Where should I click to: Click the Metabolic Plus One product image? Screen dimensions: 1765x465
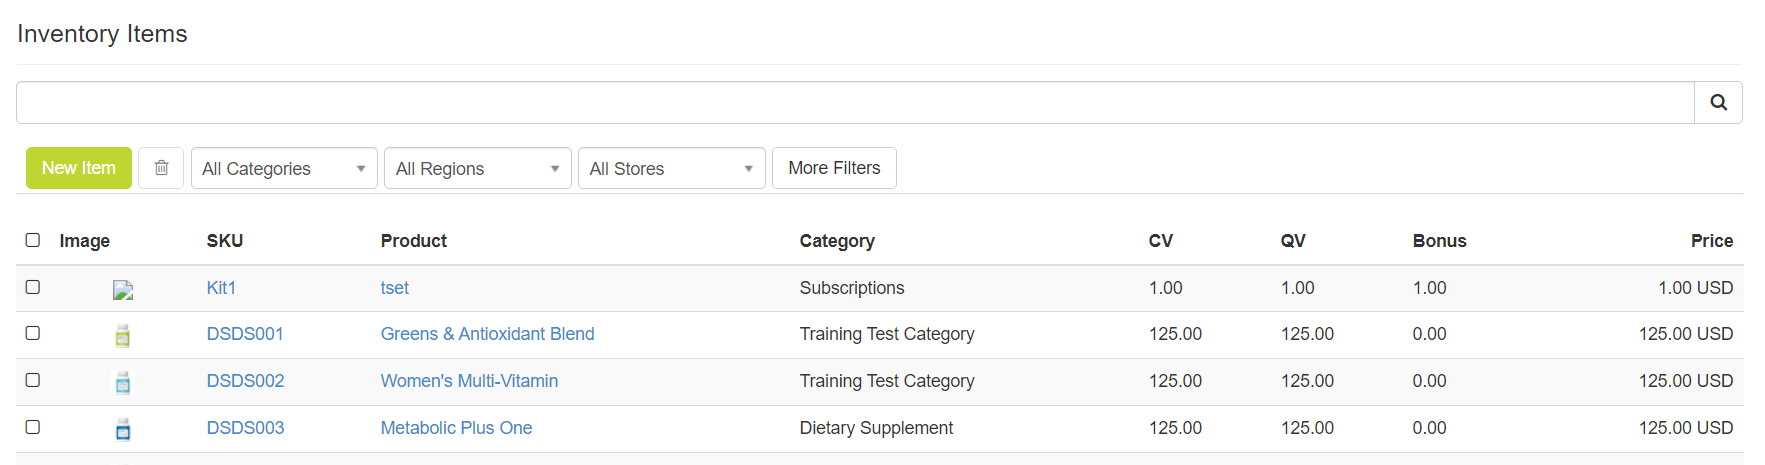(123, 429)
